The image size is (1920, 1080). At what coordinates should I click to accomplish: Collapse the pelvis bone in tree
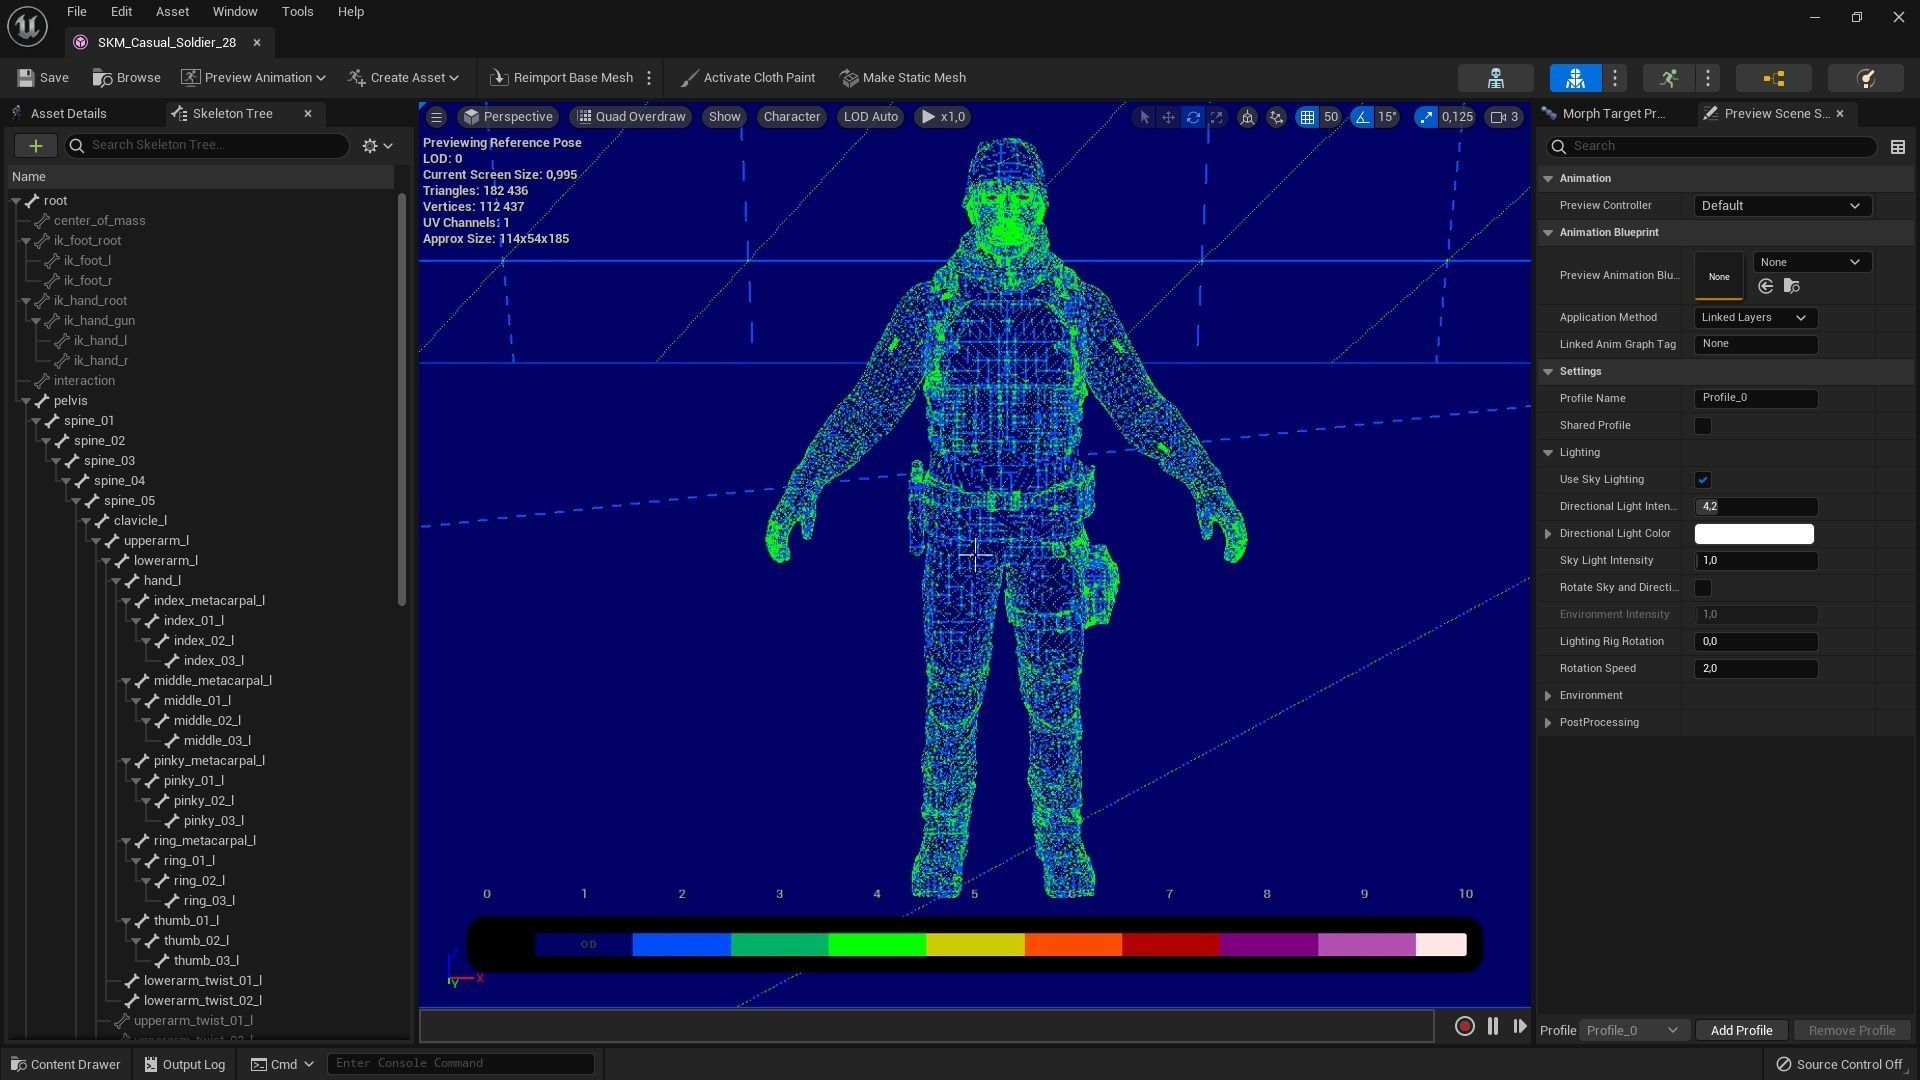pos(26,401)
